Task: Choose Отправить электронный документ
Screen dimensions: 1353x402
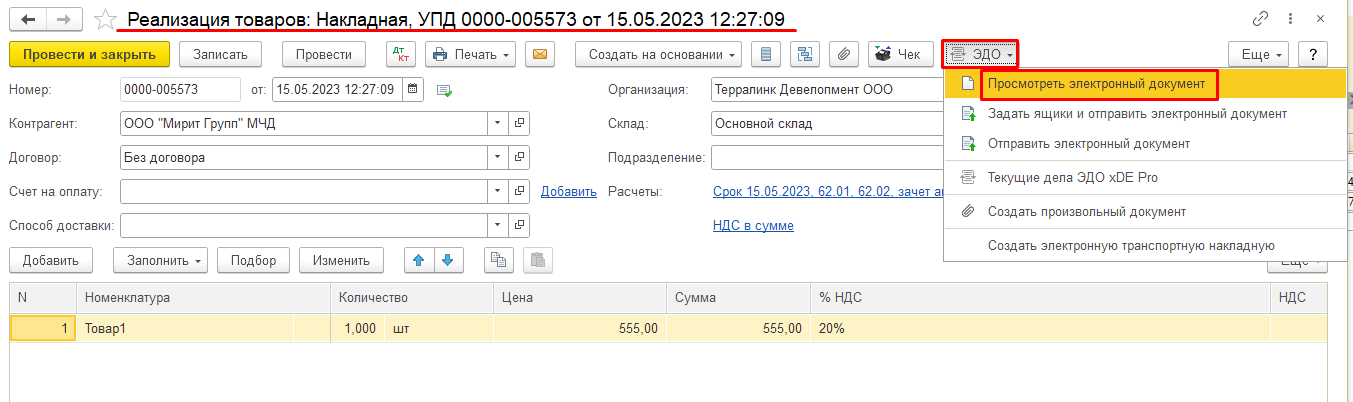Action: point(1088,143)
